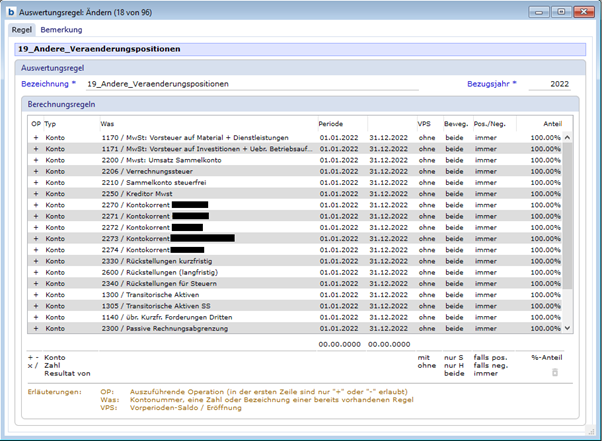
Task: Select the Regel tab
Action: coord(22,30)
